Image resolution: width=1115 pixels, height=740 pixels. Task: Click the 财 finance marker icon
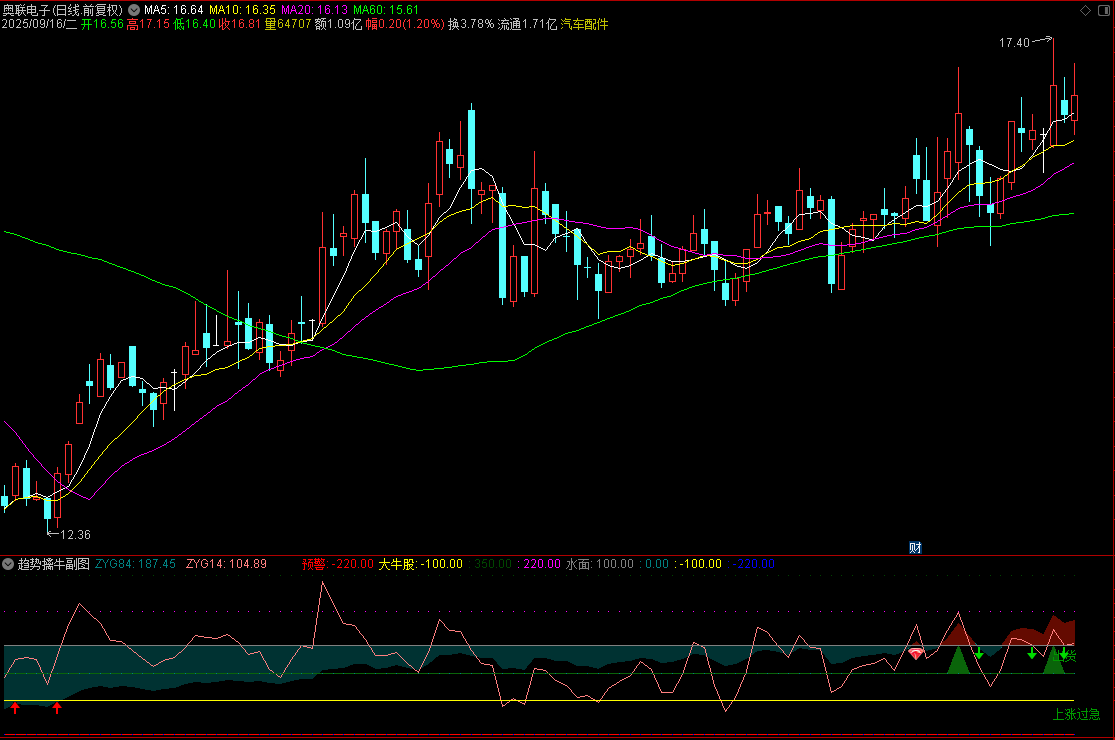coord(915,547)
